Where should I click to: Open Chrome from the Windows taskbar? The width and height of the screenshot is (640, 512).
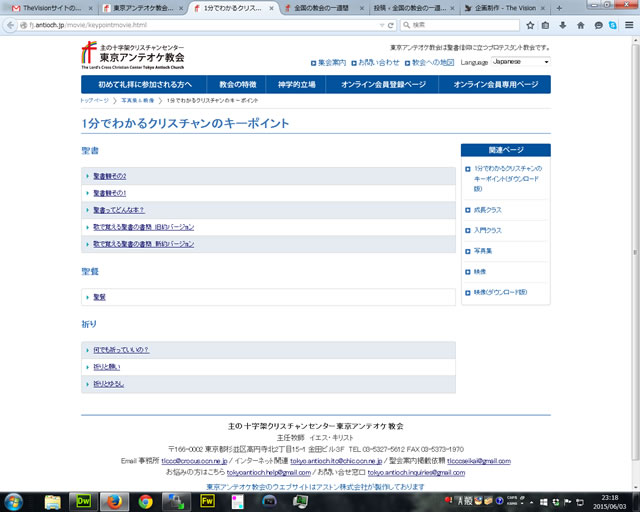click(x=146, y=500)
